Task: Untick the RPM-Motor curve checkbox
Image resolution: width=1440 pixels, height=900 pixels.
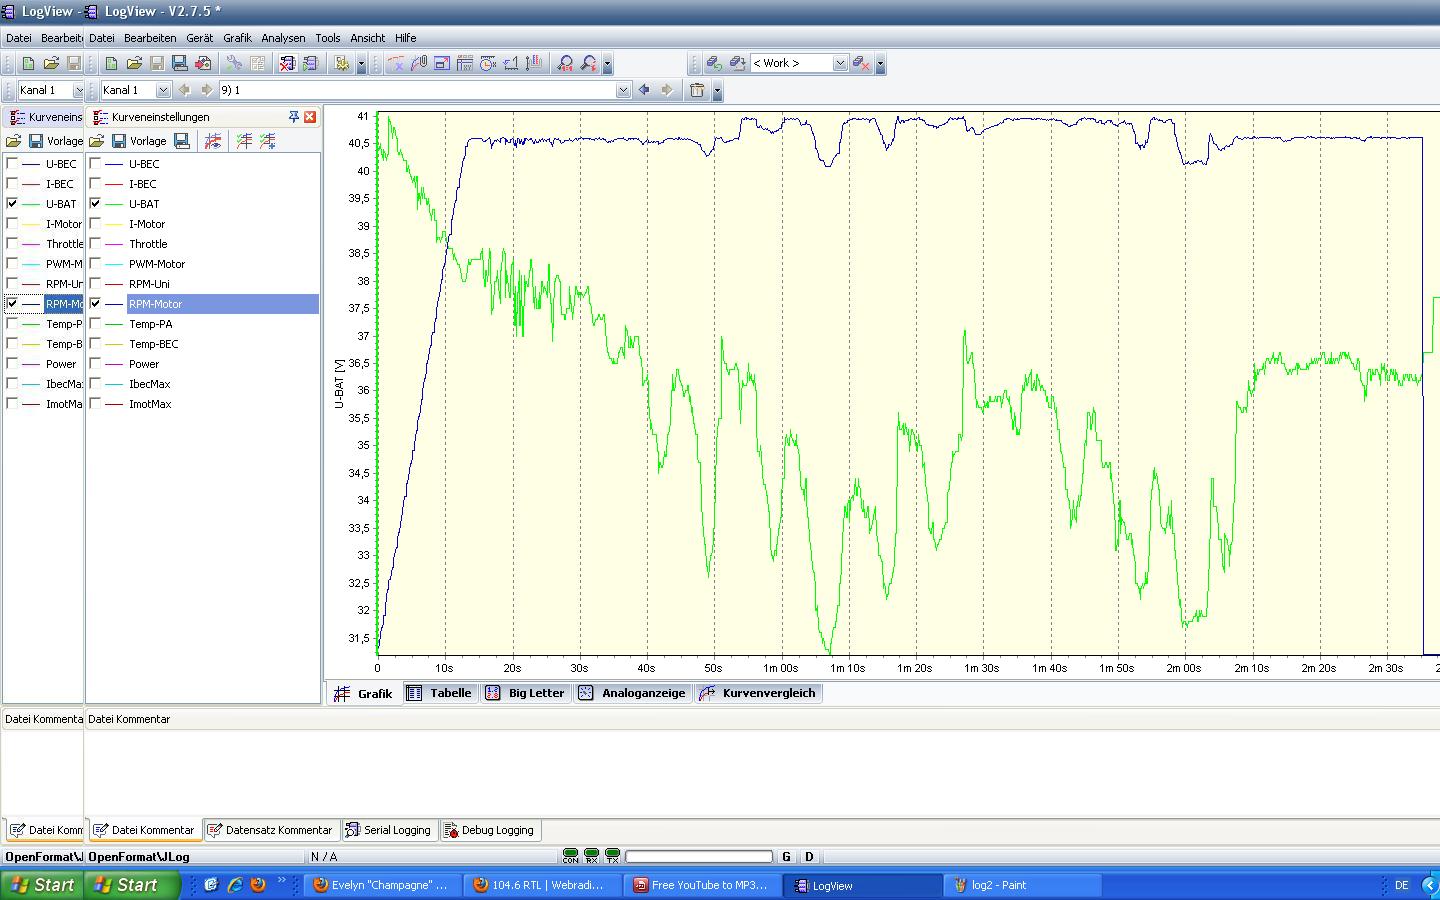Action: tap(96, 304)
